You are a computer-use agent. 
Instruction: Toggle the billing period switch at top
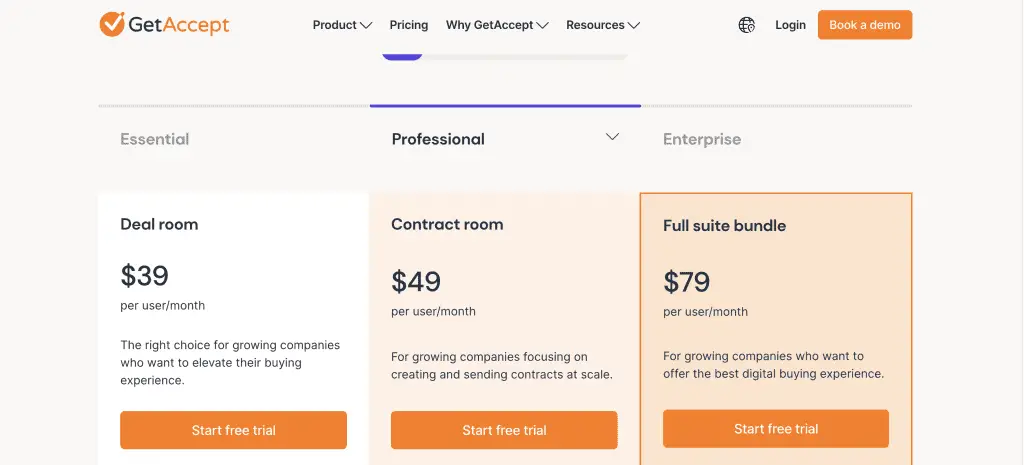(x=505, y=56)
